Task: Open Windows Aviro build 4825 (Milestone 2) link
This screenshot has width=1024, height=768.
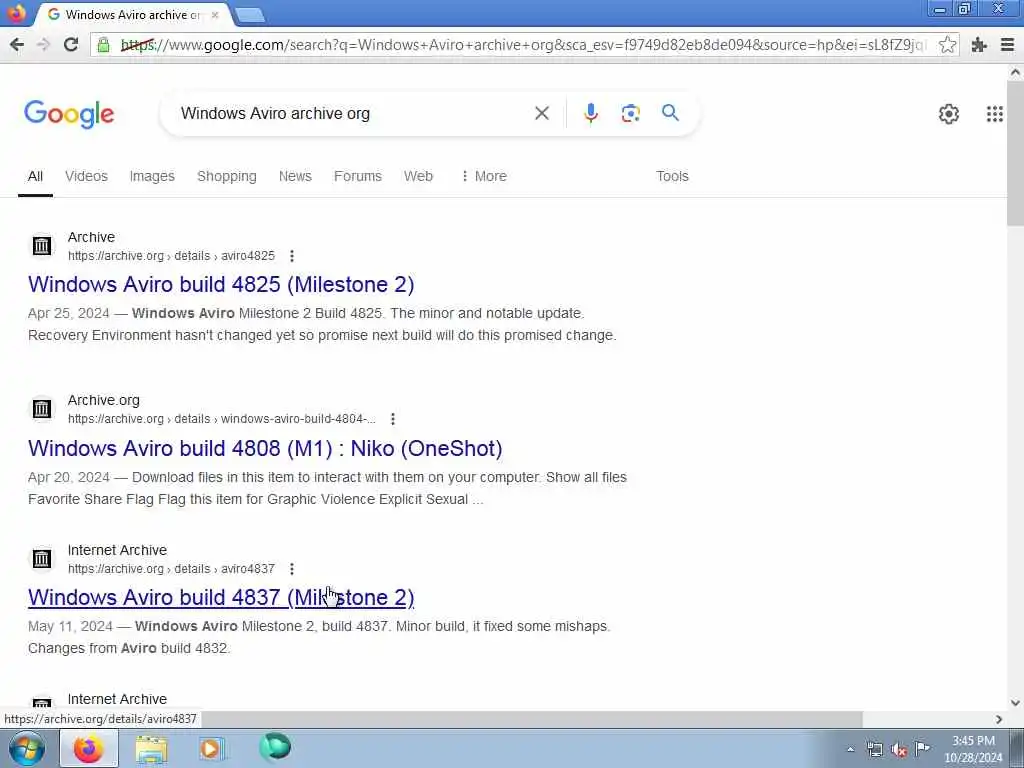Action: pyautogui.click(x=221, y=285)
